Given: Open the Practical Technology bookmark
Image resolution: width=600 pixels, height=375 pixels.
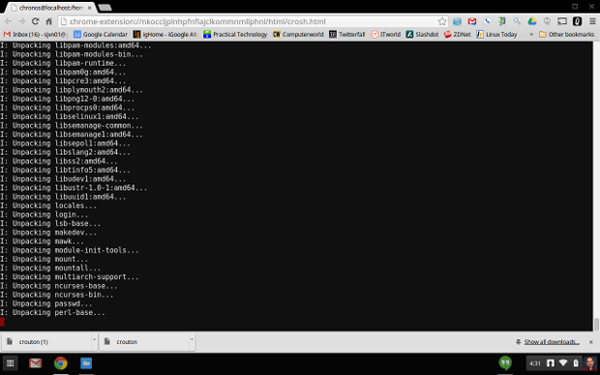Looking at the screenshot, I should coord(235,34).
